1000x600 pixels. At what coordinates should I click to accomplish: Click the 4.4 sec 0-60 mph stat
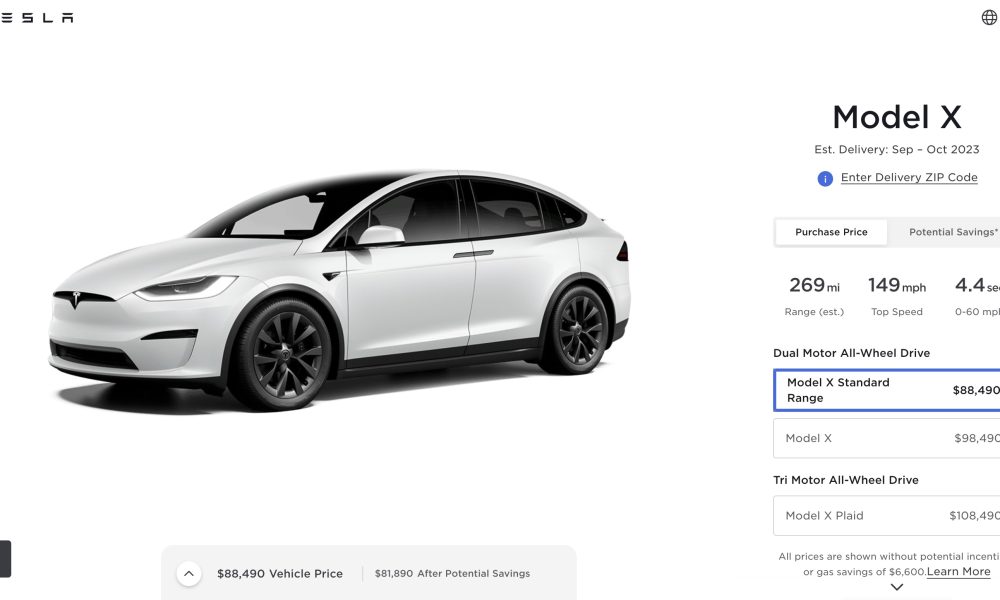pos(977,295)
